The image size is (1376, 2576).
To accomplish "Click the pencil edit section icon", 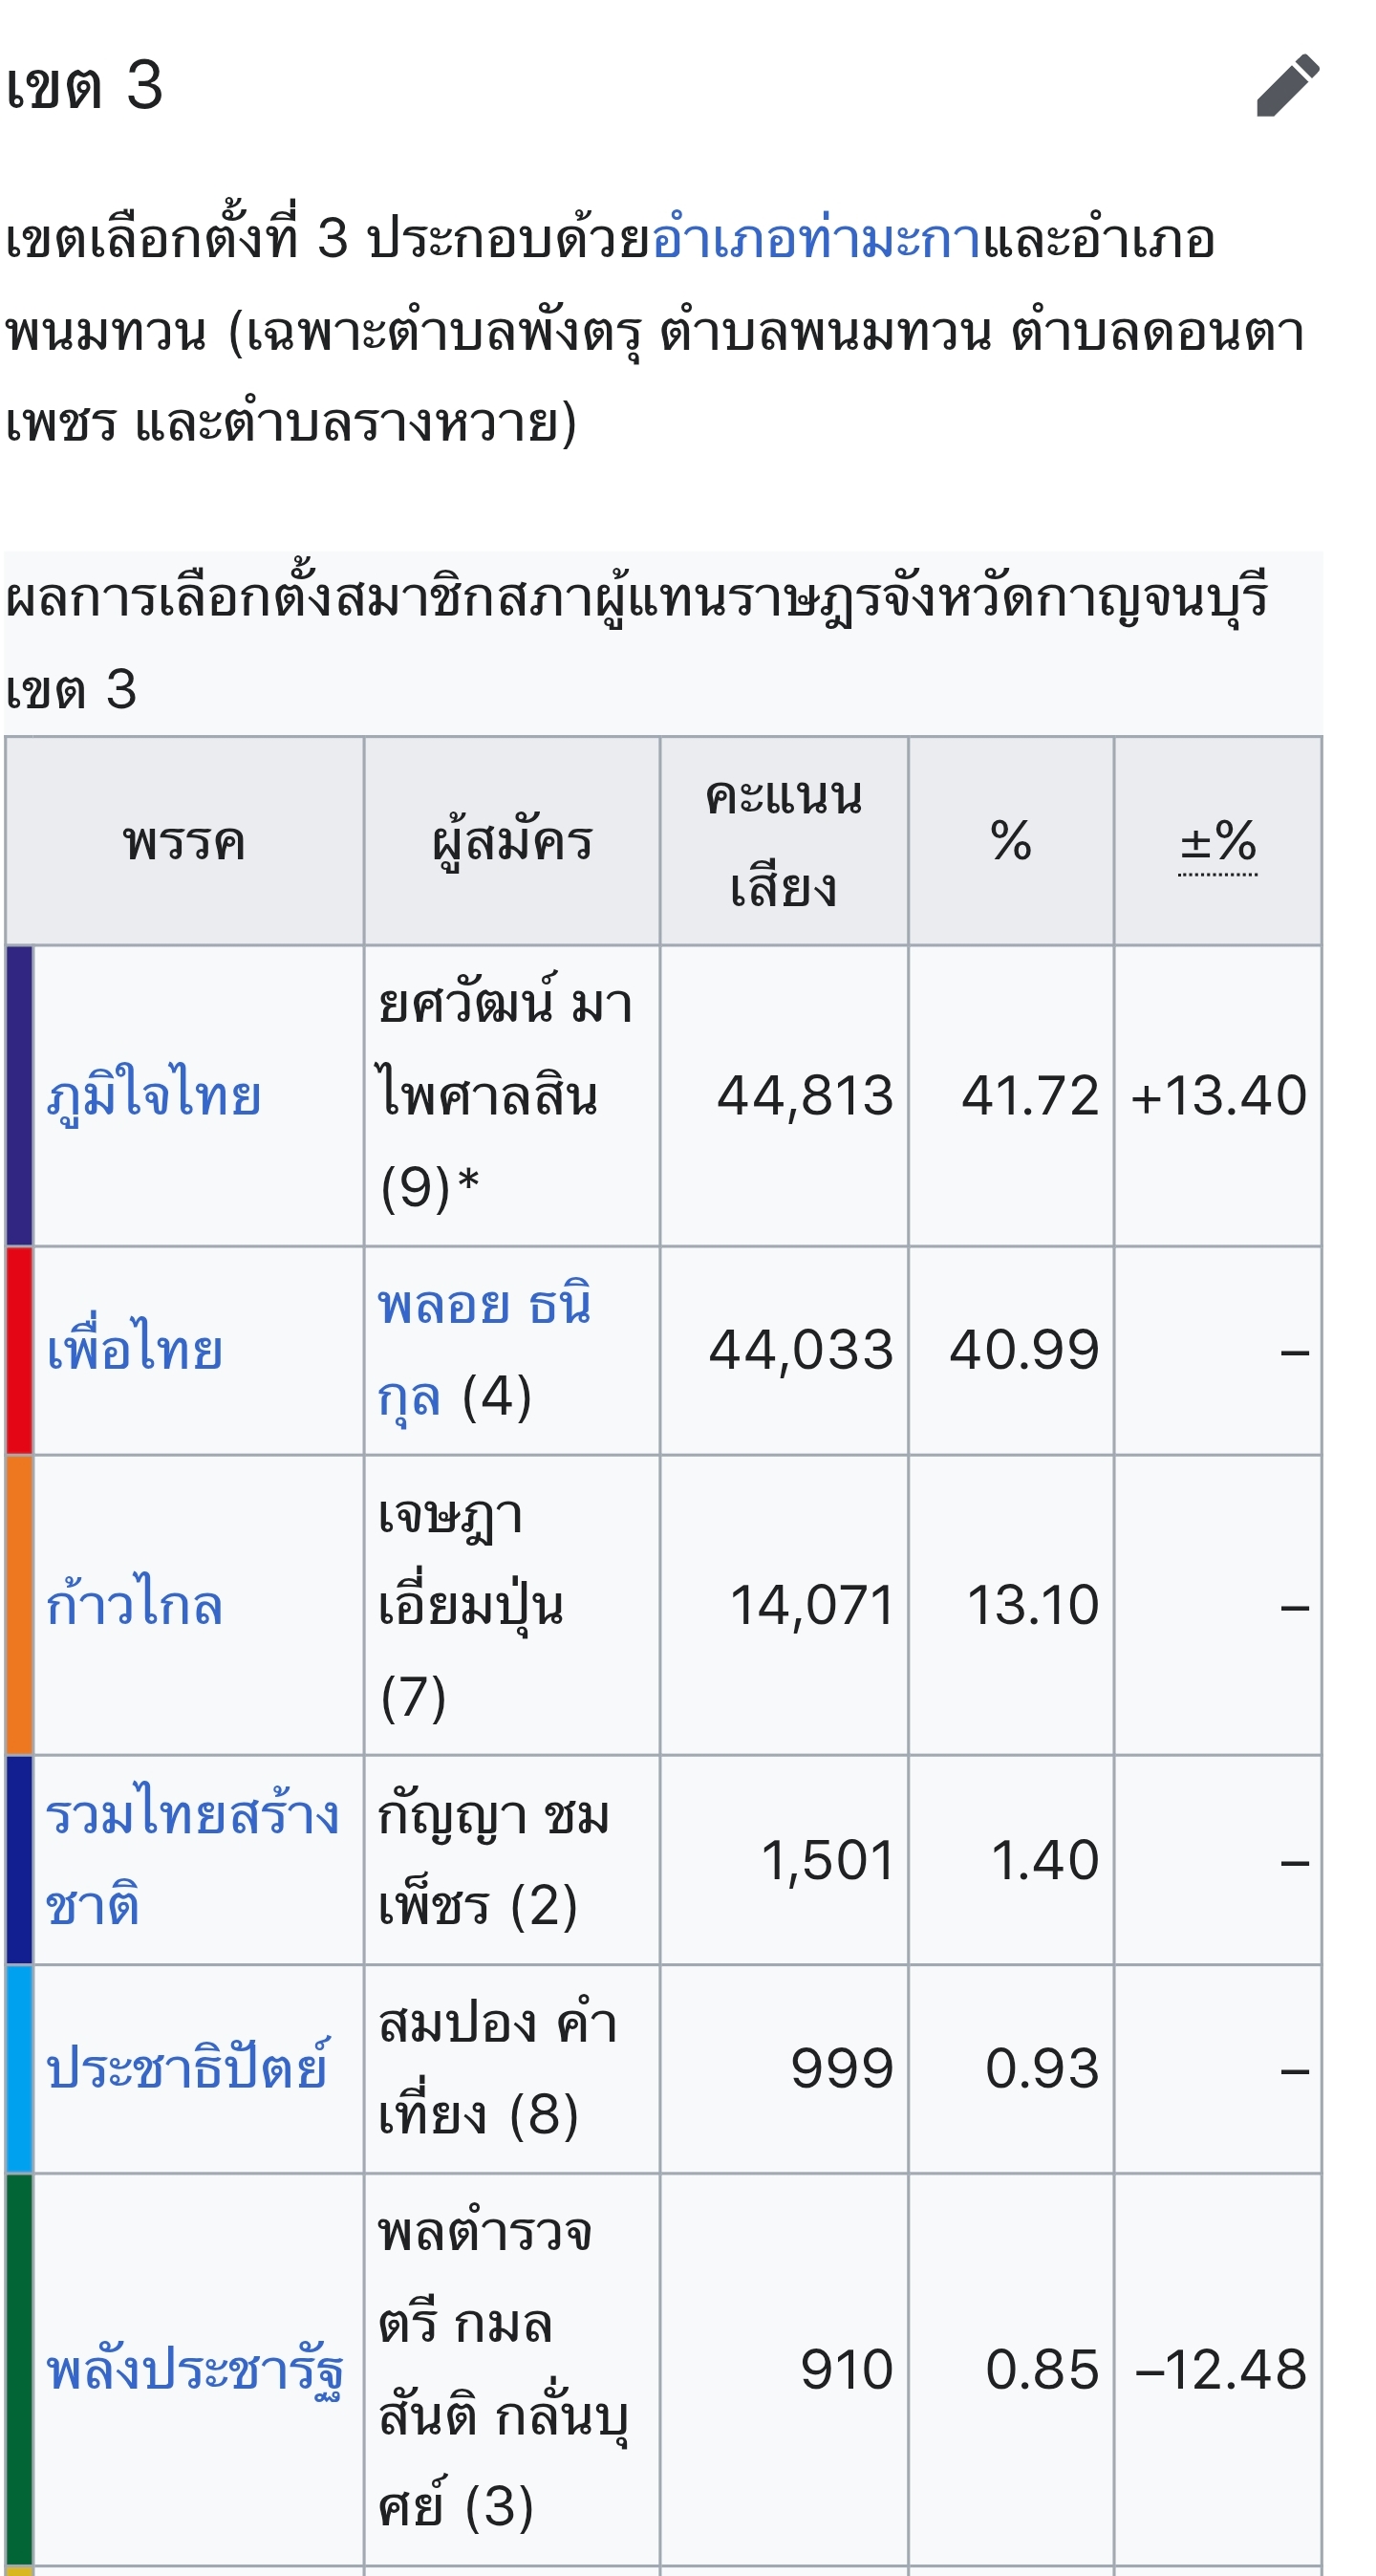I will (1288, 86).
